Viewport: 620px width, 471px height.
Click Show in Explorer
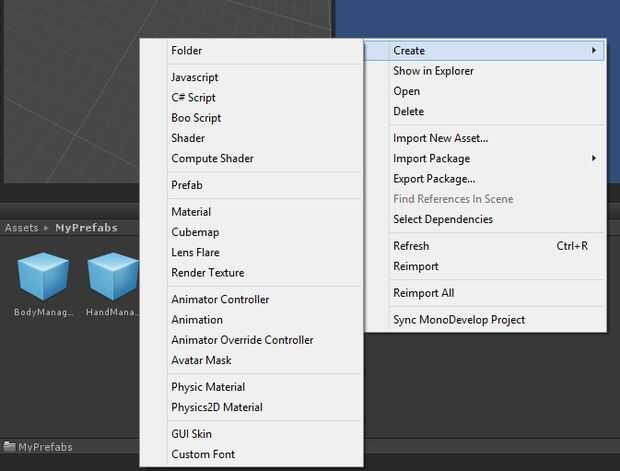tap(433, 71)
